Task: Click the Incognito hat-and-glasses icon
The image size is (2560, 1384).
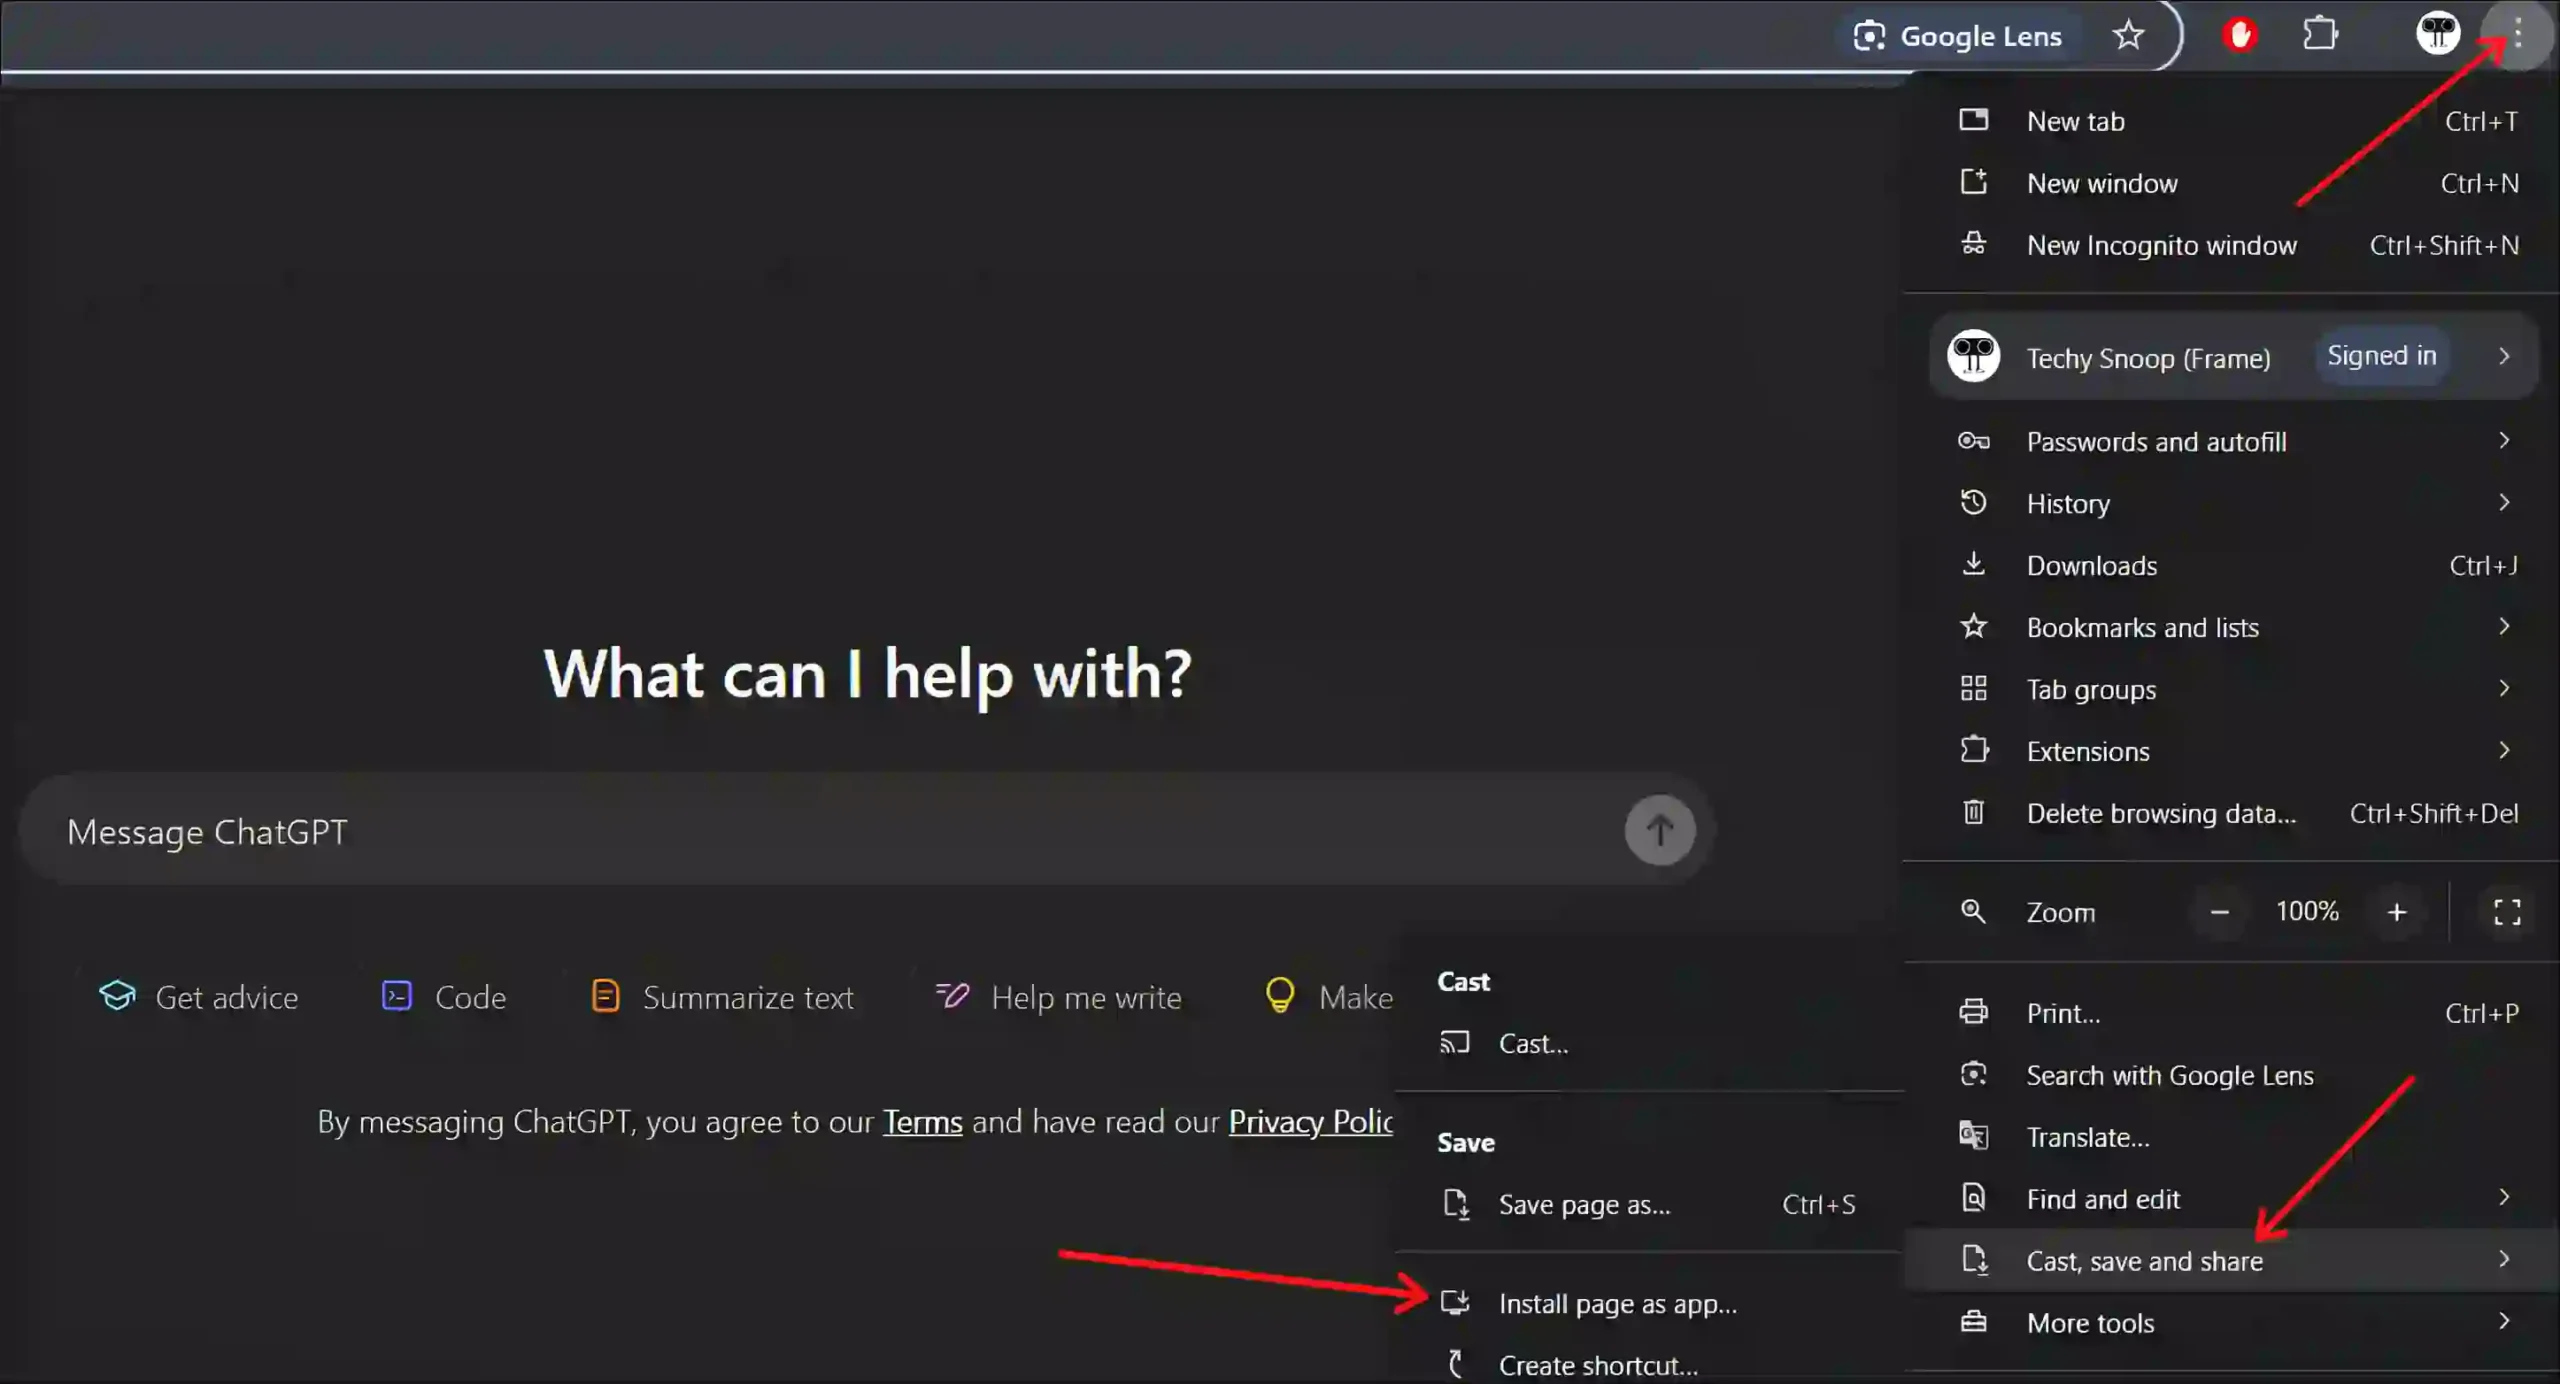Action: (1973, 244)
